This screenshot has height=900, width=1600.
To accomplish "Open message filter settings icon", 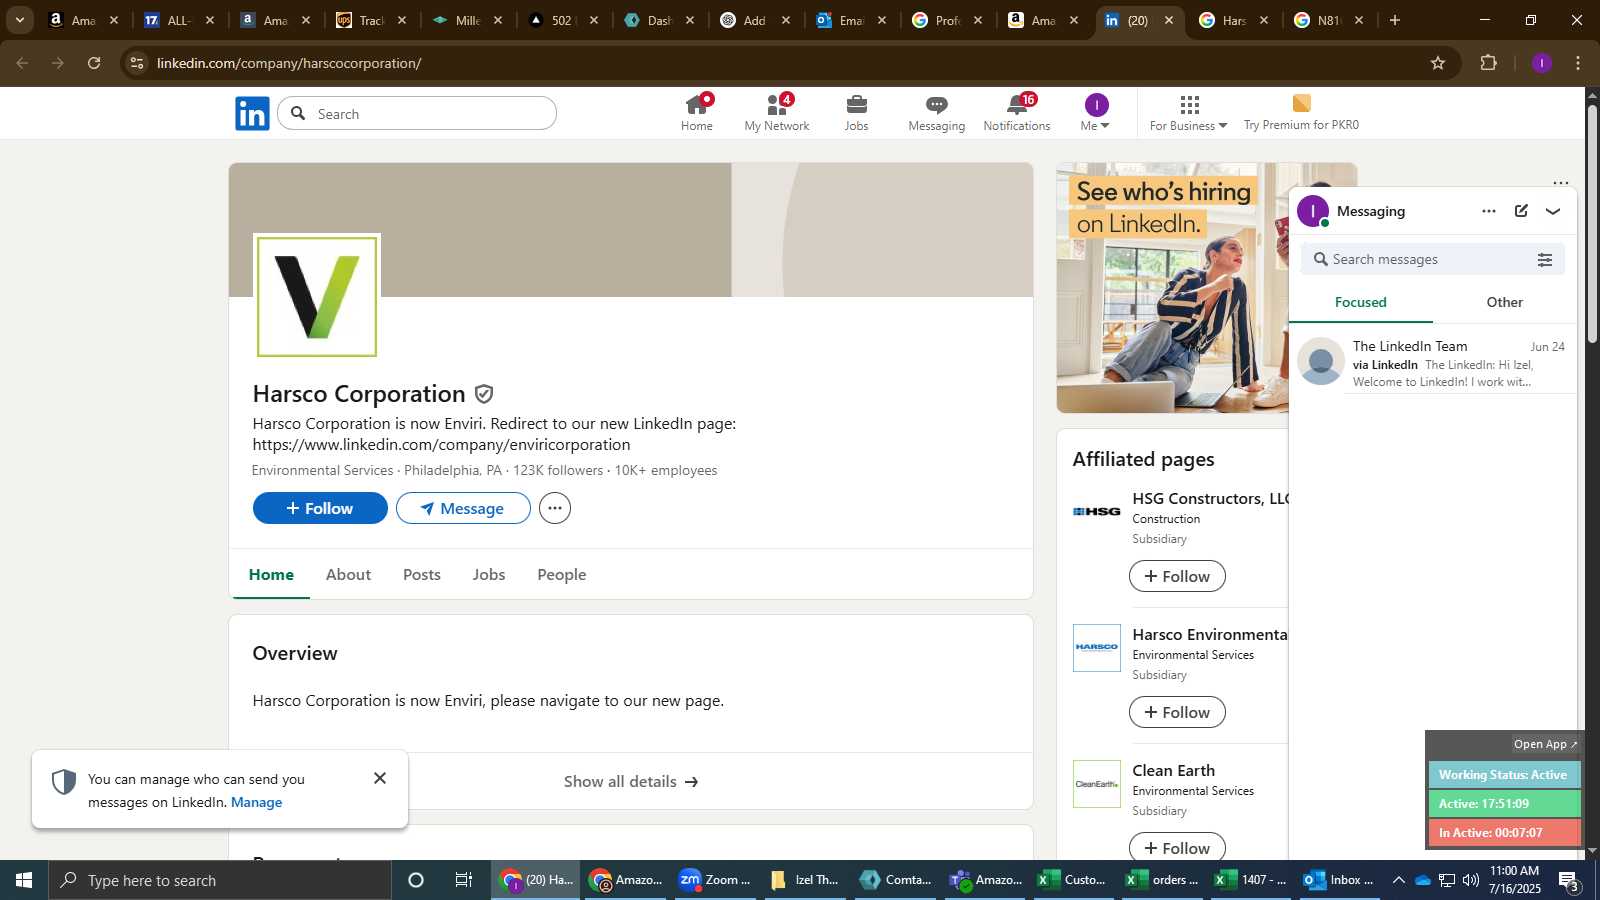I will tap(1545, 260).
